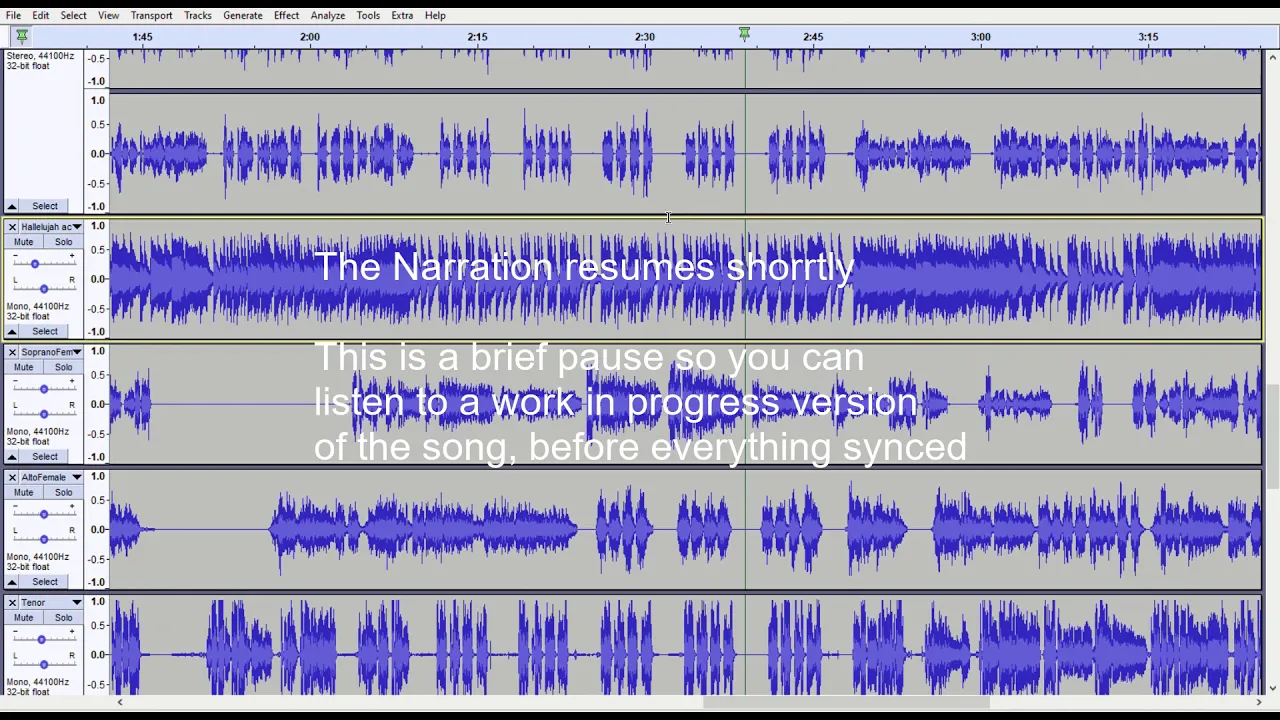Click Select on the SopranoFem track panel
The image size is (1280, 720).
(45, 456)
